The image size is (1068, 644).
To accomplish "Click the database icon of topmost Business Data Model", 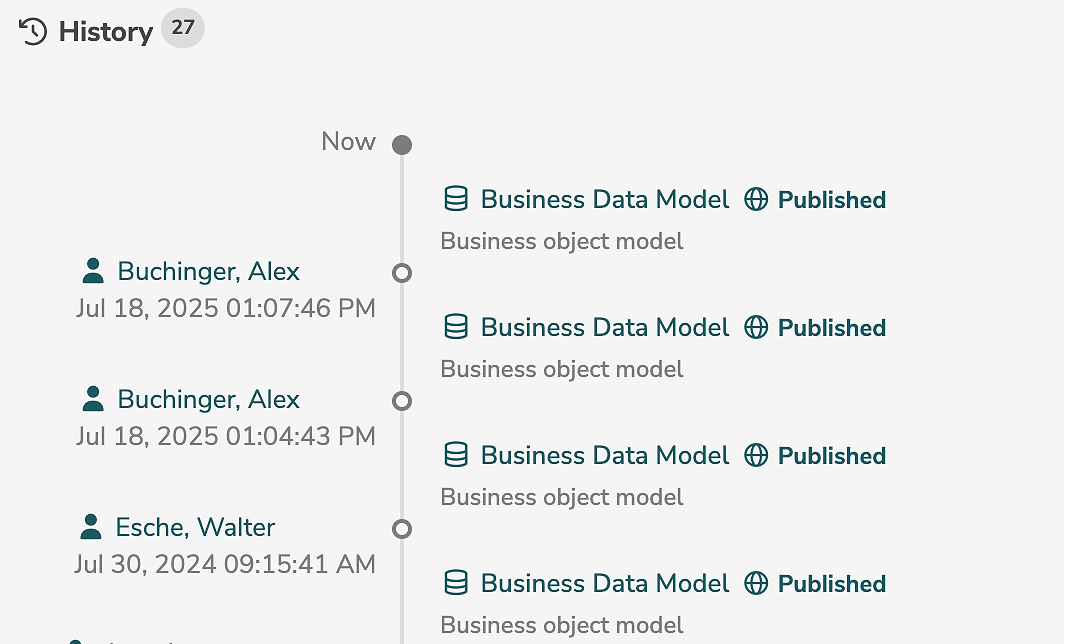I will click(x=456, y=200).
